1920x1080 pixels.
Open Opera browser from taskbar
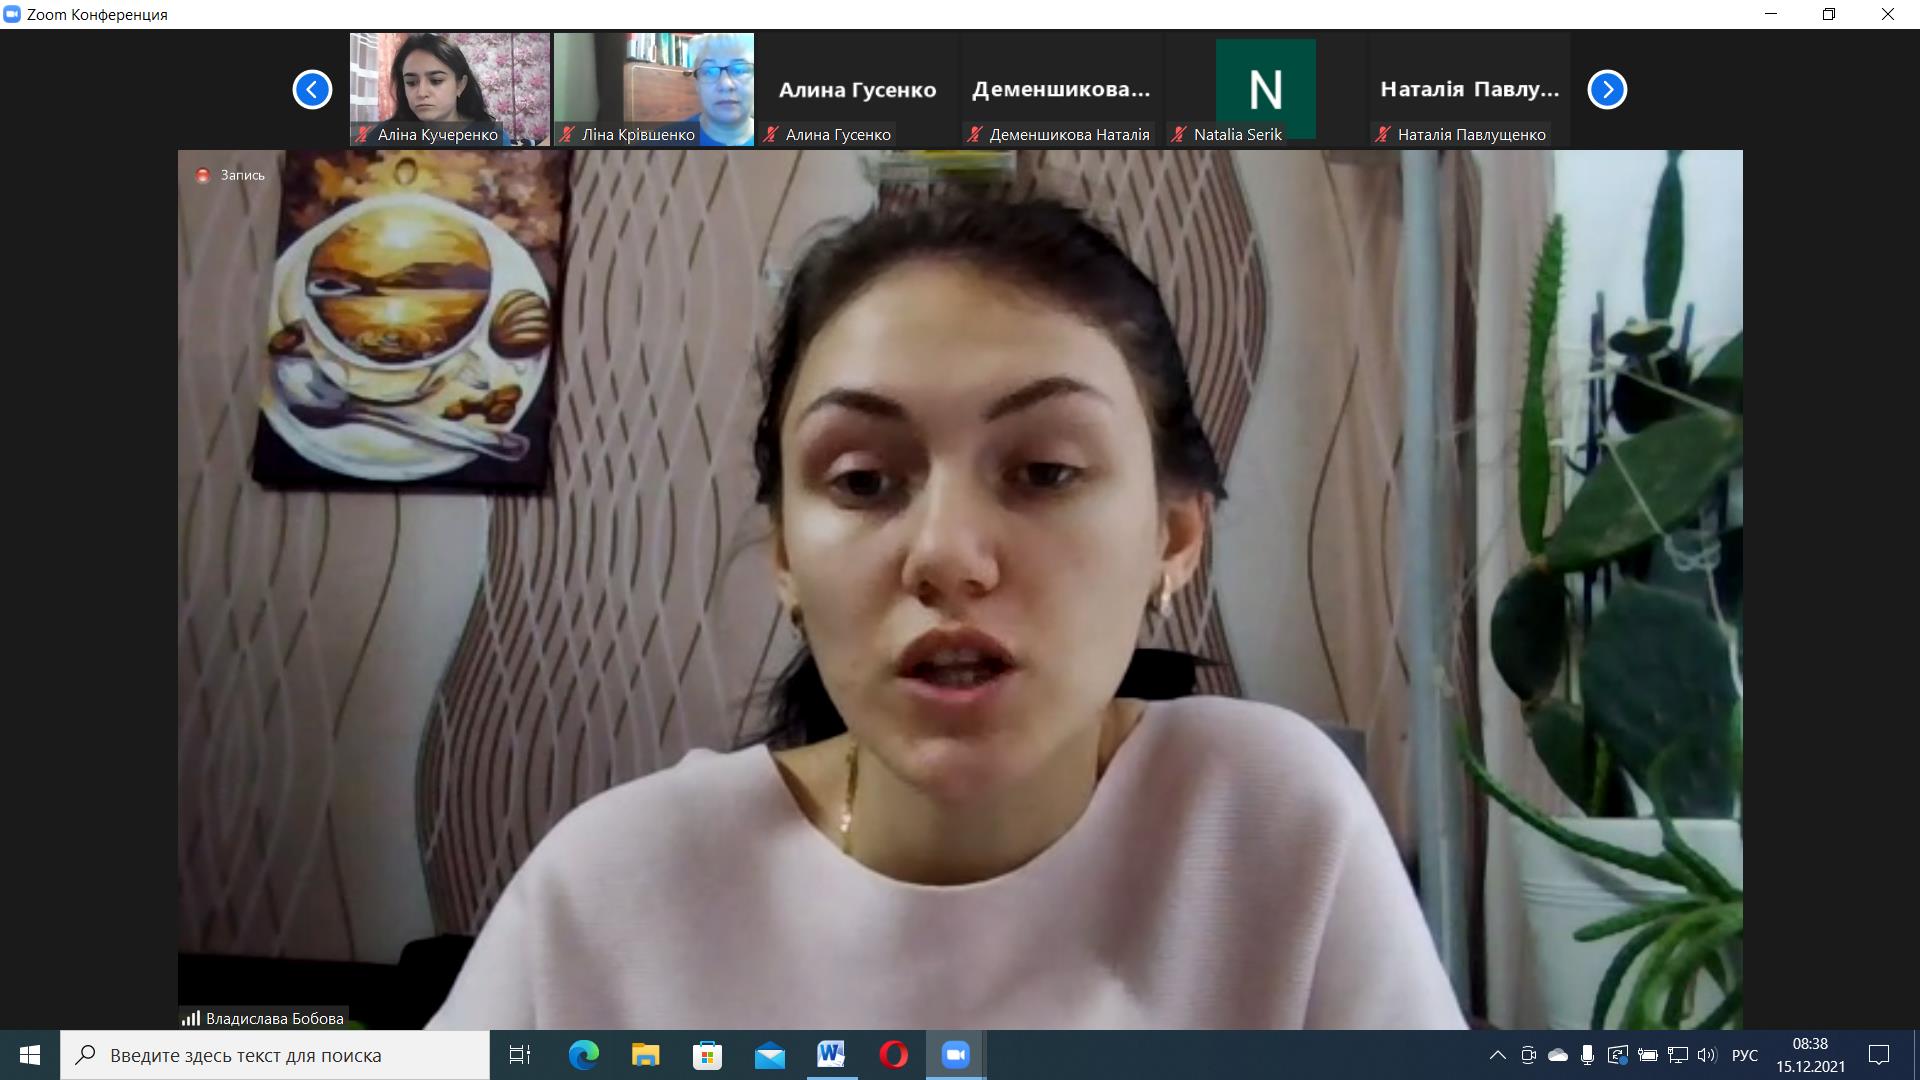coord(893,1055)
